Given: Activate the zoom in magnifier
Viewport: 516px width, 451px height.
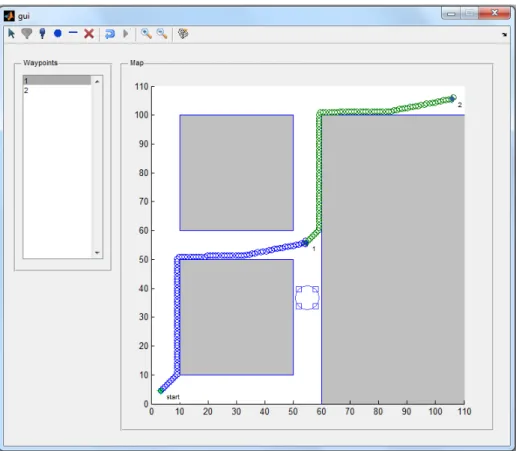Looking at the screenshot, I should [146, 33].
